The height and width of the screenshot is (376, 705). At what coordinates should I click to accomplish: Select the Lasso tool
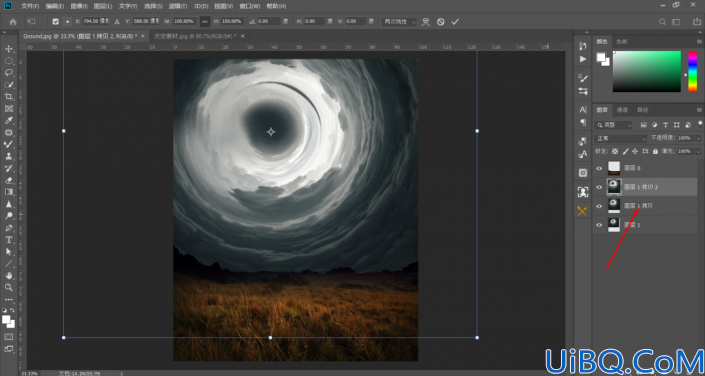coord(9,73)
